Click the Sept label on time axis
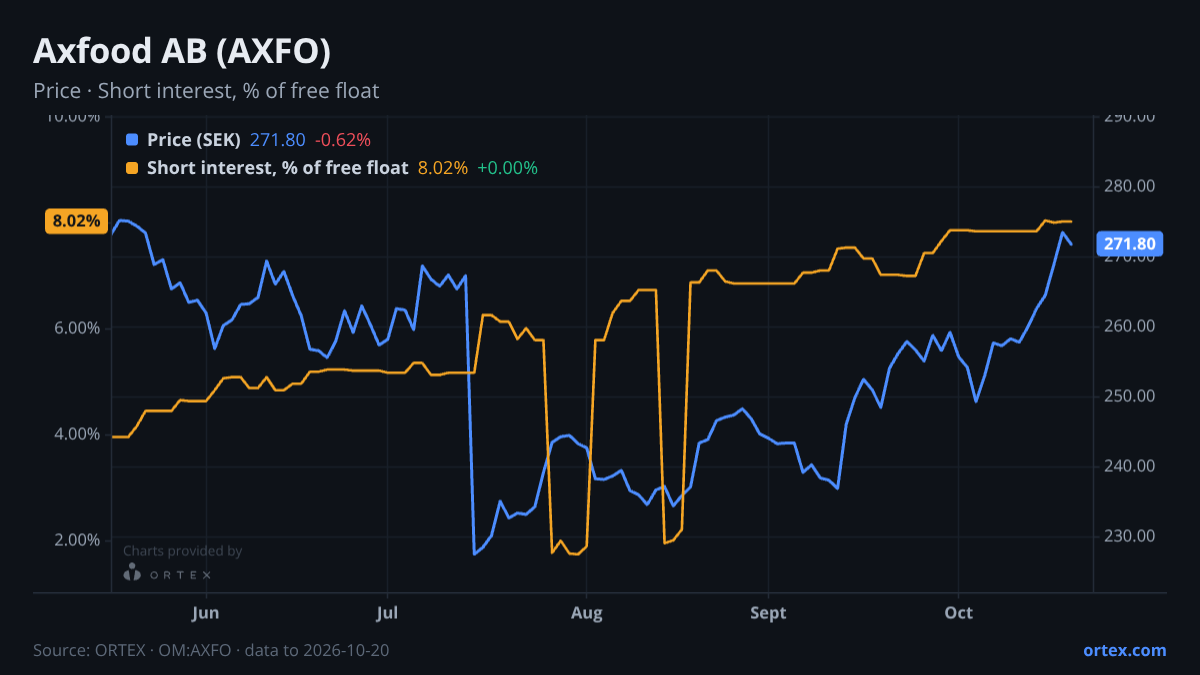Viewport: 1200px width, 675px height. click(x=769, y=613)
